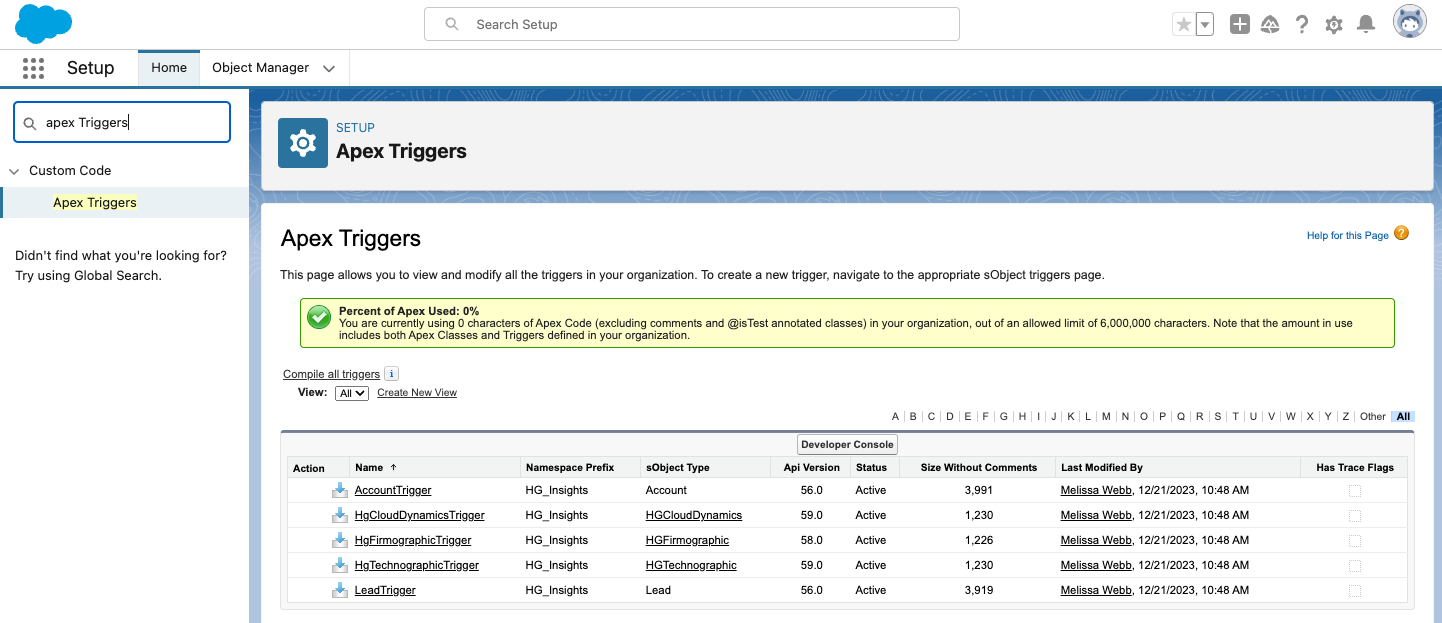1442x623 pixels.
Task: Open the App Launcher grid icon
Action: 33,68
